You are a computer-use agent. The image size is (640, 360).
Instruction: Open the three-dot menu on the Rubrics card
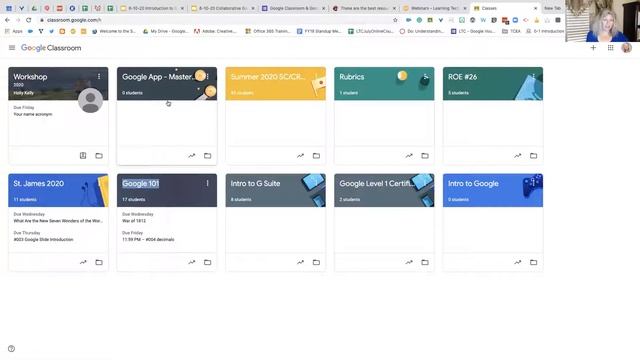coord(425,76)
